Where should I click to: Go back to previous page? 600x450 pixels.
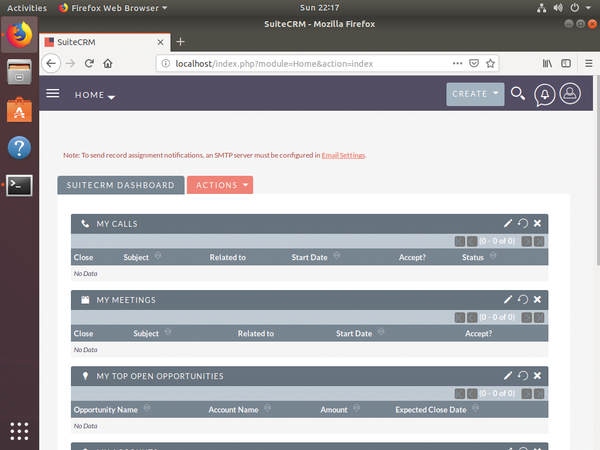[51, 64]
